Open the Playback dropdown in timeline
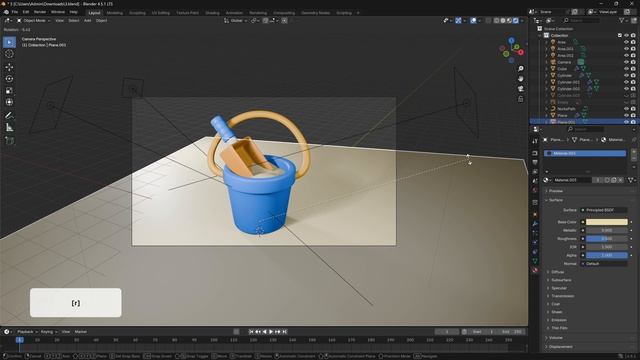 click(27, 332)
